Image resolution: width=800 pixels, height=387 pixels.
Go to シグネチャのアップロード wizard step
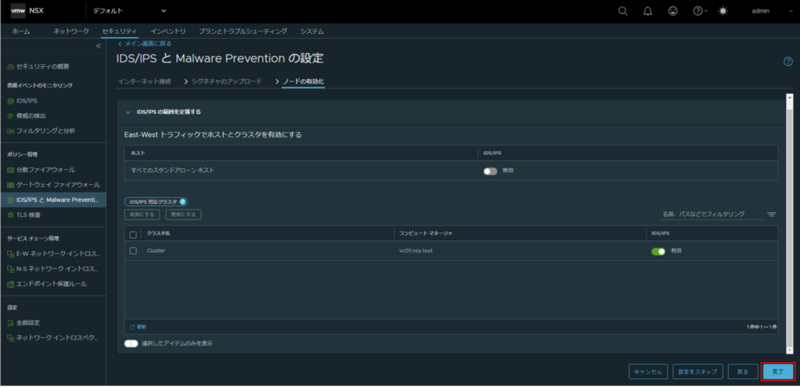point(227,82)
